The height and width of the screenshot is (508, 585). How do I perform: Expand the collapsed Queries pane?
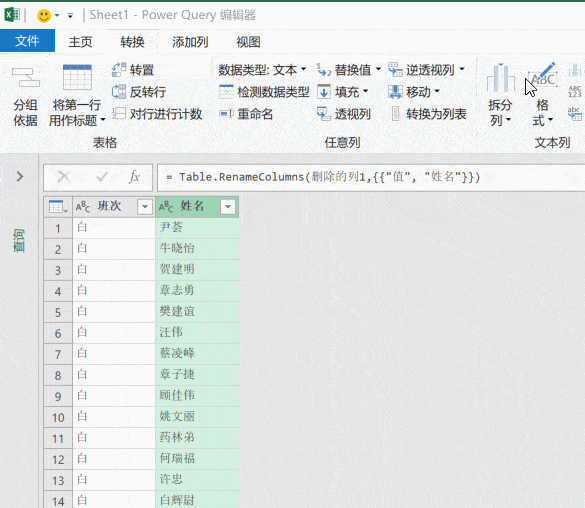click(x=20, y=176)
